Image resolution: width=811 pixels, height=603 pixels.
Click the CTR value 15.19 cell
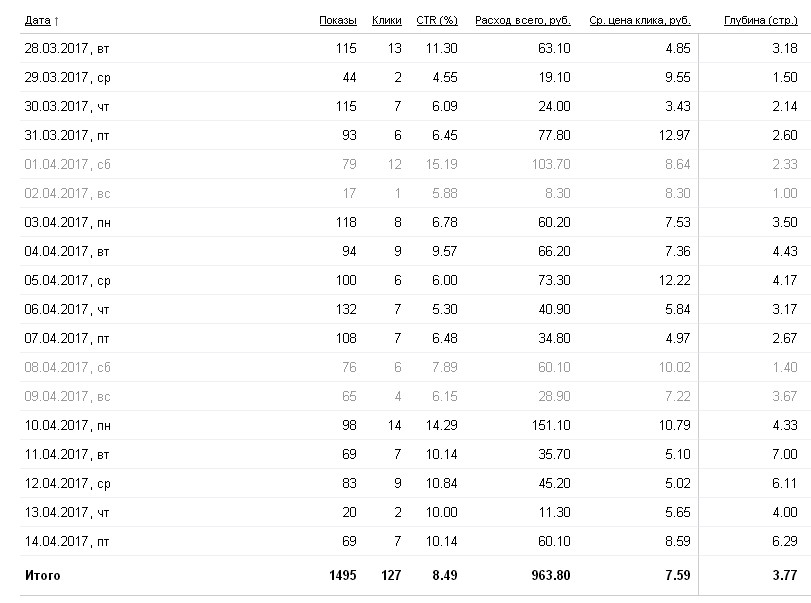click(x=443, y=164)
